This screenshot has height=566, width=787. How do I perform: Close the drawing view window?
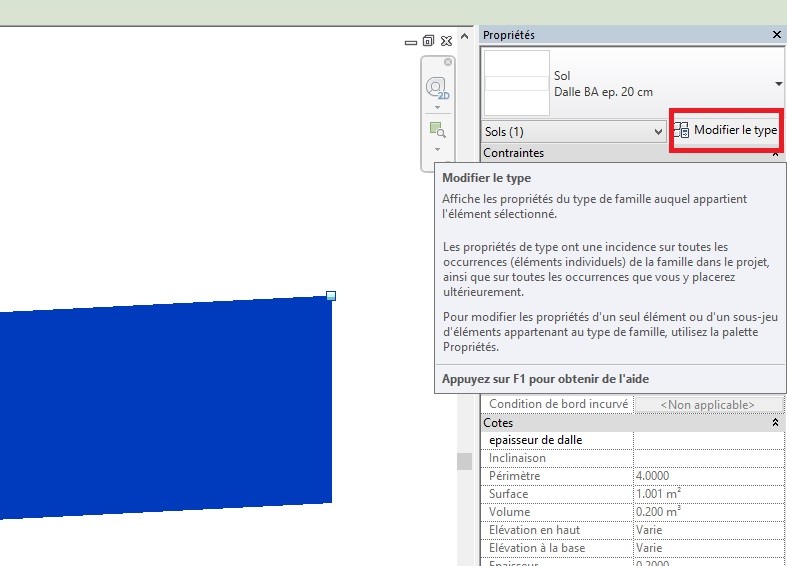[446, 41]
